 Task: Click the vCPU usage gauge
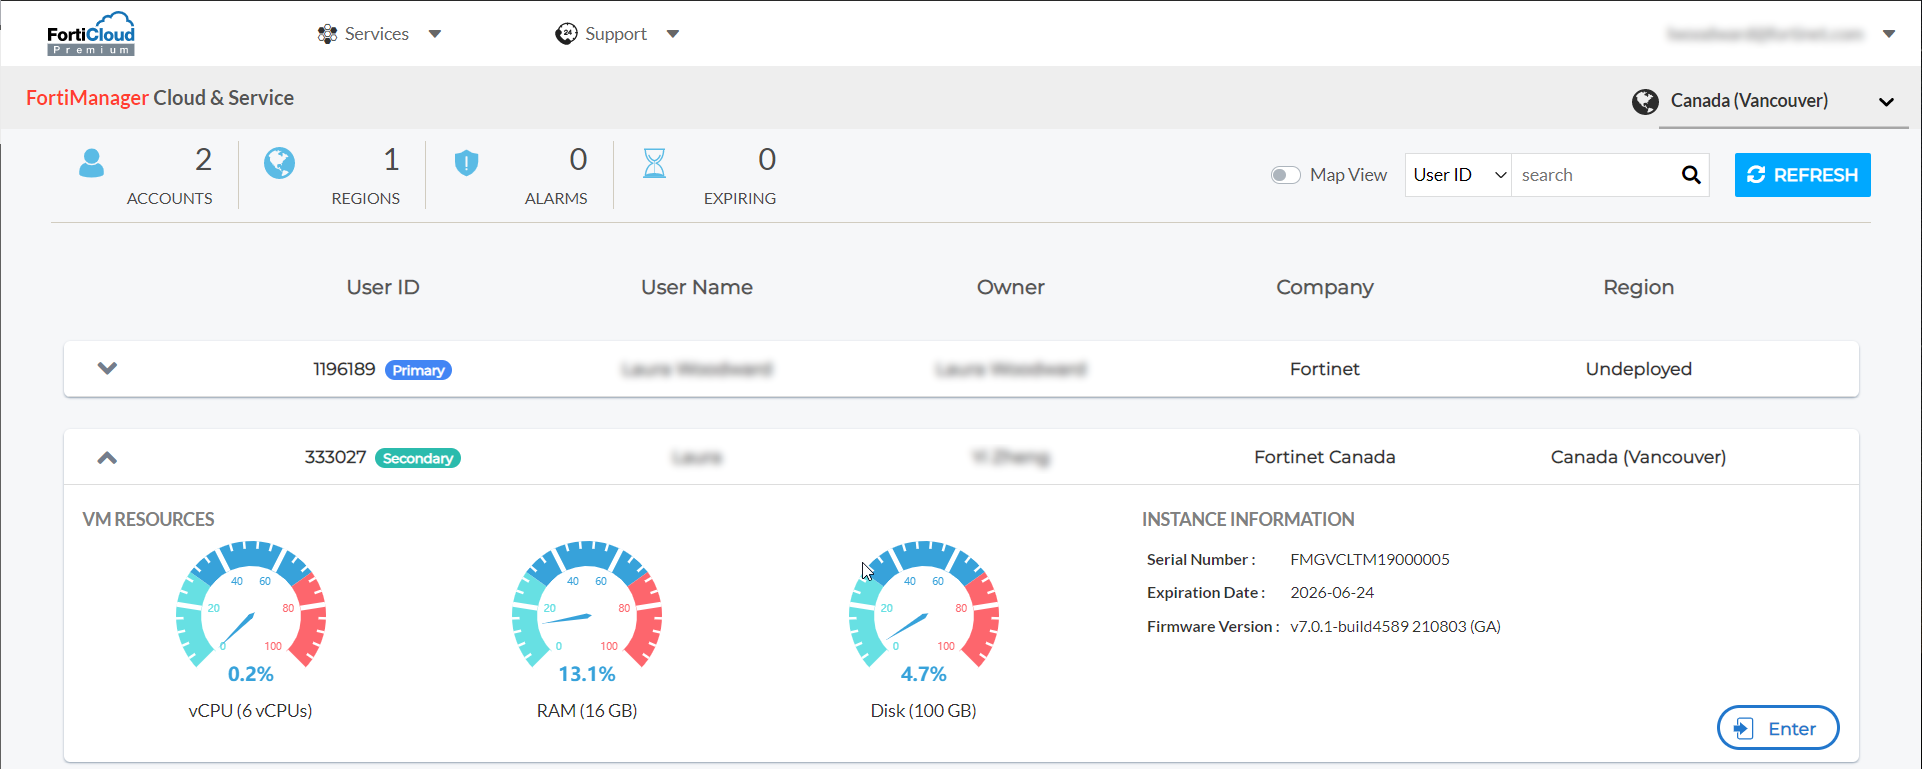pos(251,606)
